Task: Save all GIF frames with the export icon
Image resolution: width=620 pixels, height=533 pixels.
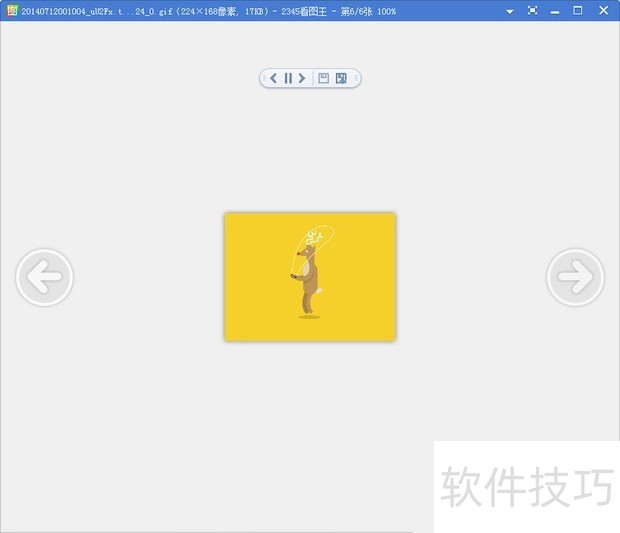Action: (x=342, y=78)
